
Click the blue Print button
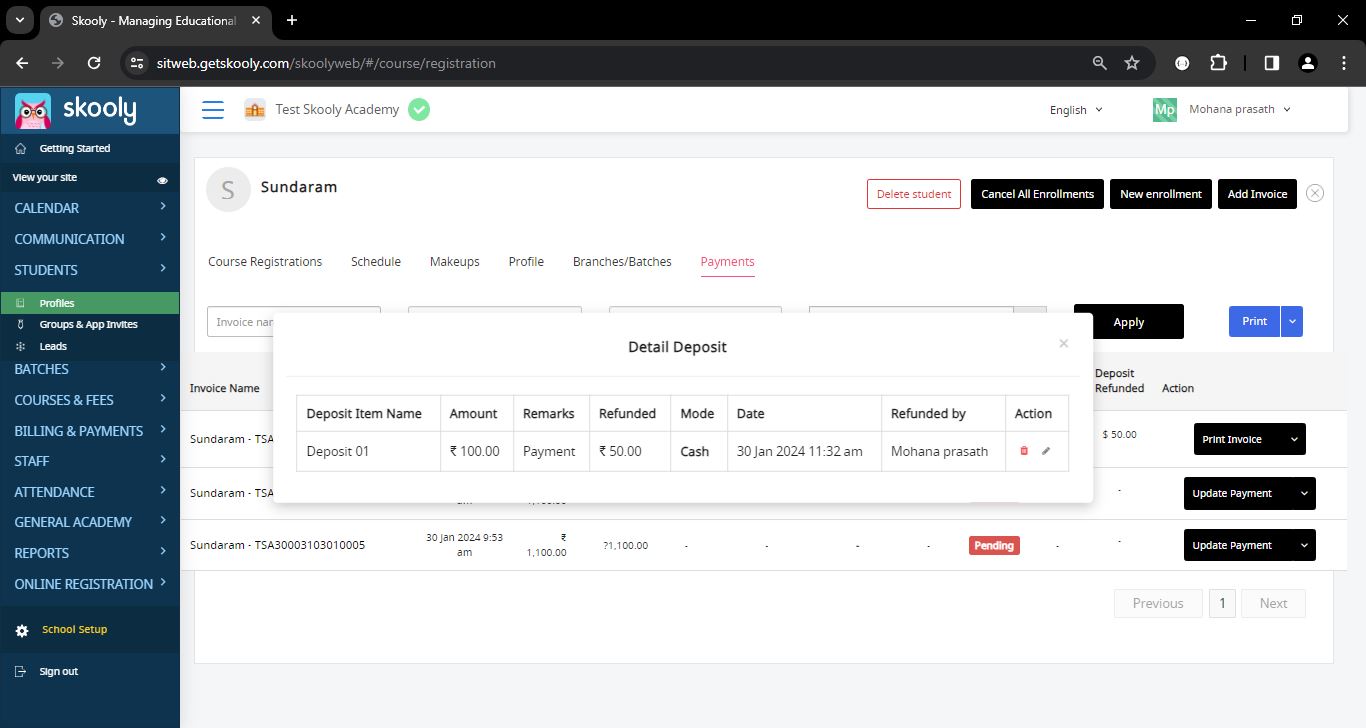(1254, 321)
